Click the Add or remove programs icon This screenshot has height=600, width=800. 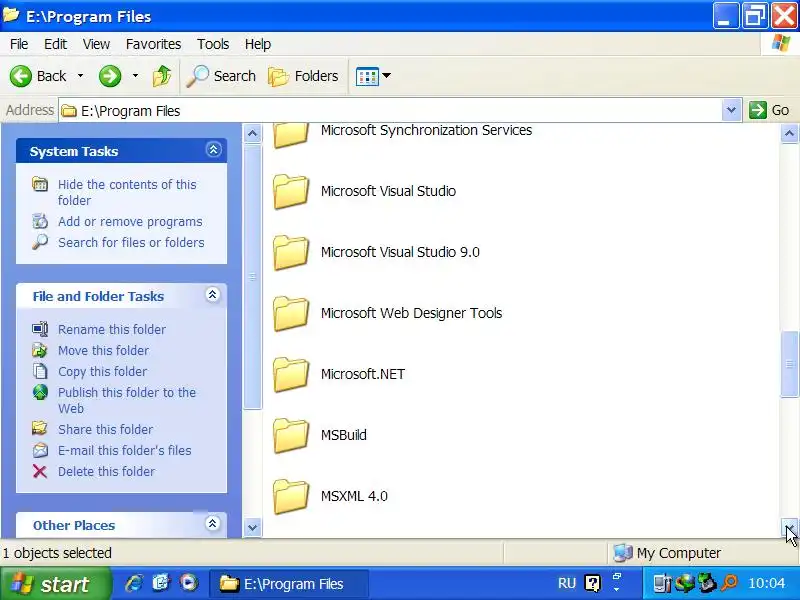point(40,221)
